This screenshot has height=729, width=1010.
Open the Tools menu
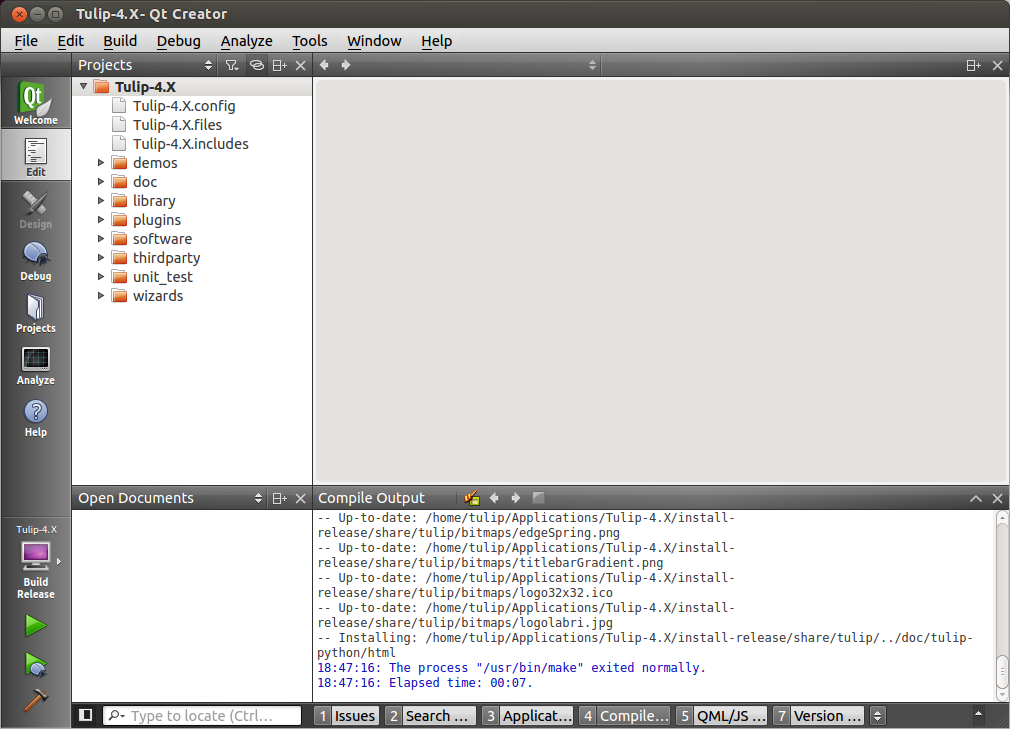310,41
